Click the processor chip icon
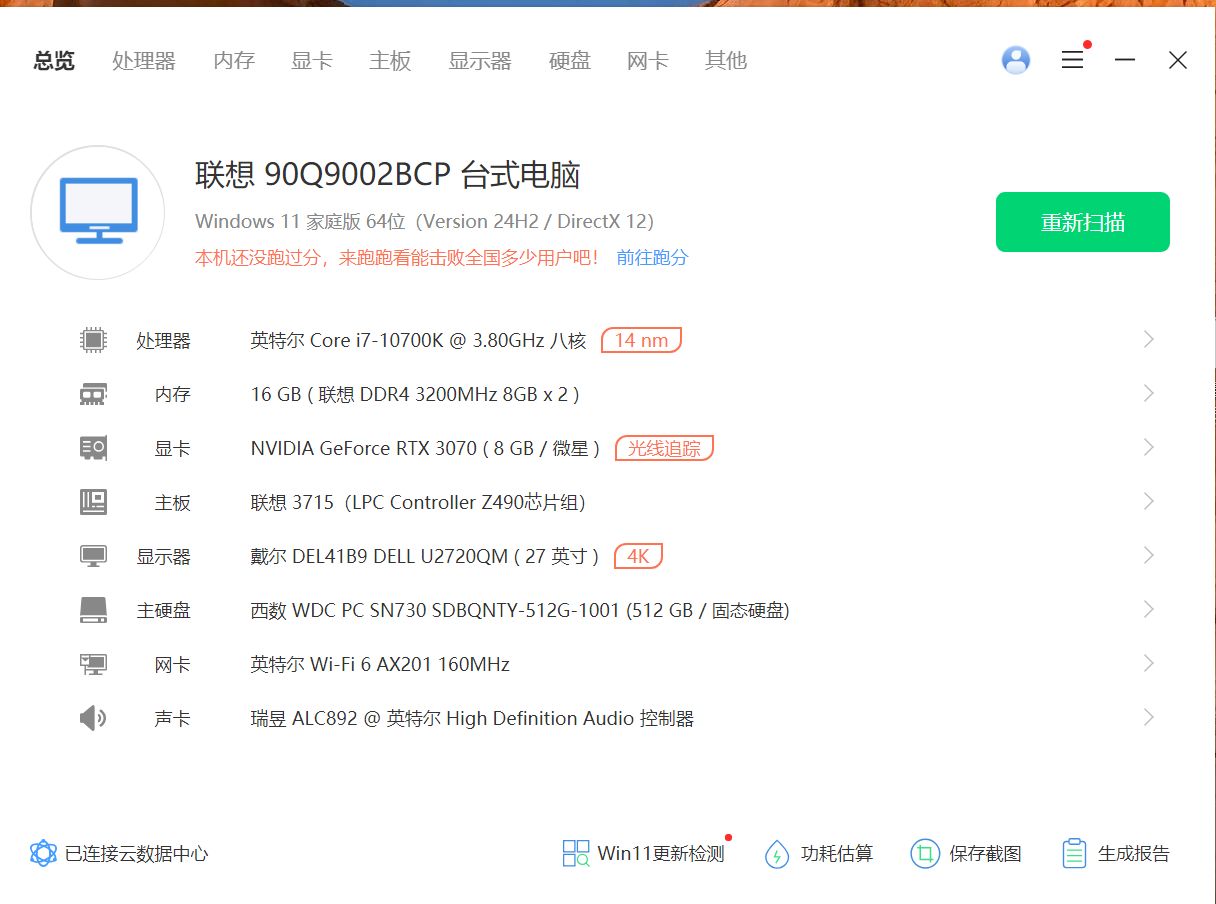The image size is (1216, 904). (x=93, y=340)
